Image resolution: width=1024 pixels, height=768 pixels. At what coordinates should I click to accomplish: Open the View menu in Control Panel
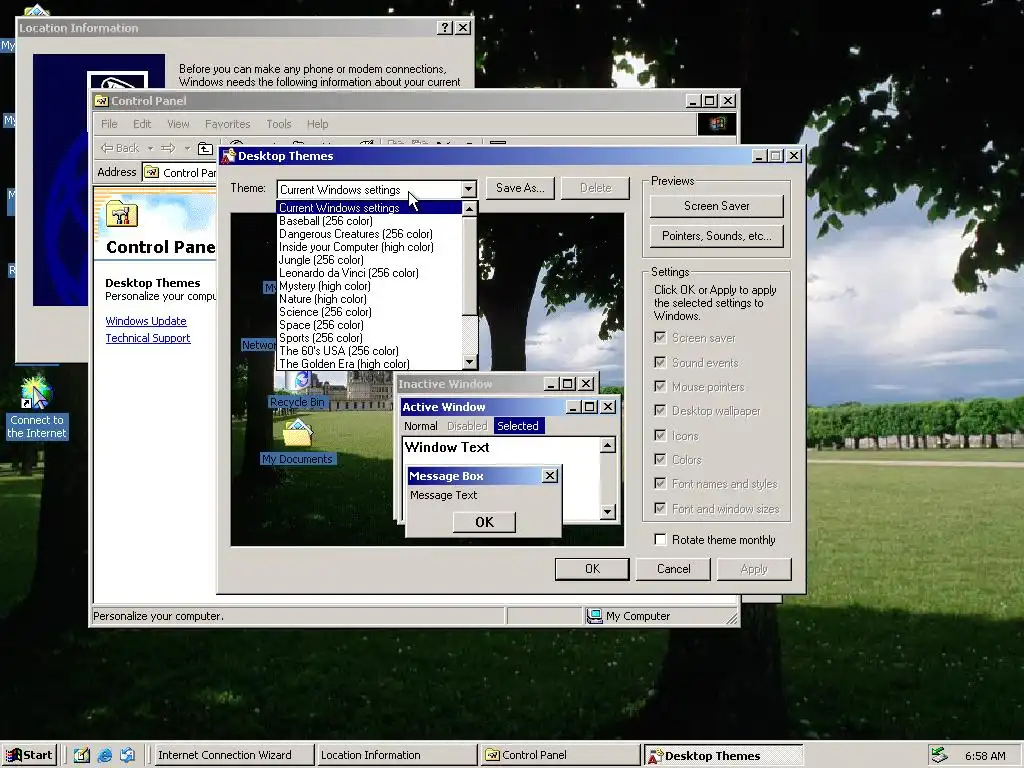178,124
